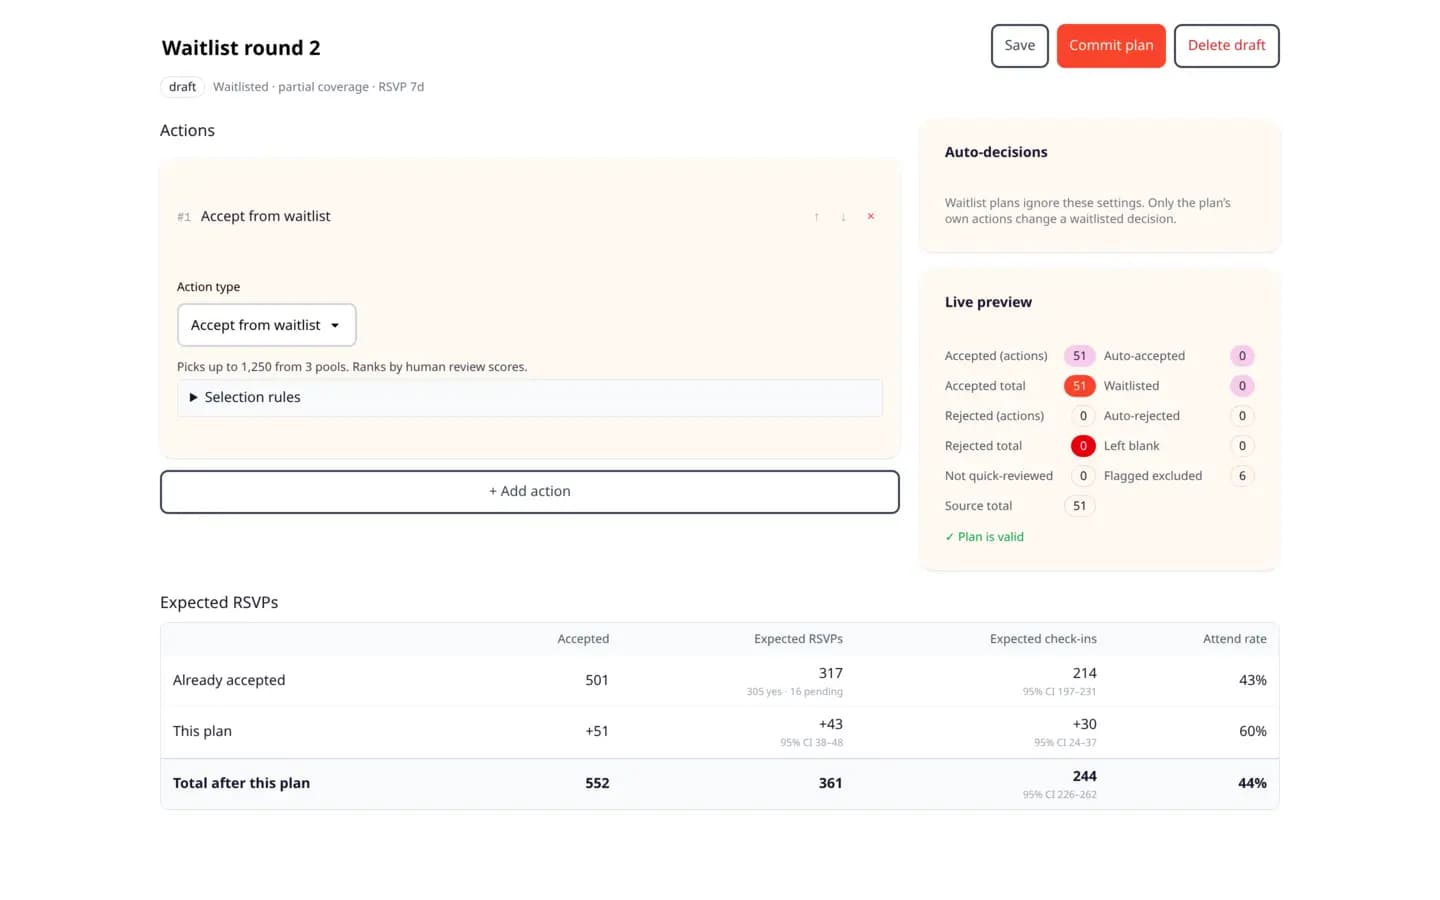Image resolution: width=1440 pixels, height=900 pixels.
Task: Click the 60% attend rate cell
Action: pyautogui.click(x=1253, y=731)
